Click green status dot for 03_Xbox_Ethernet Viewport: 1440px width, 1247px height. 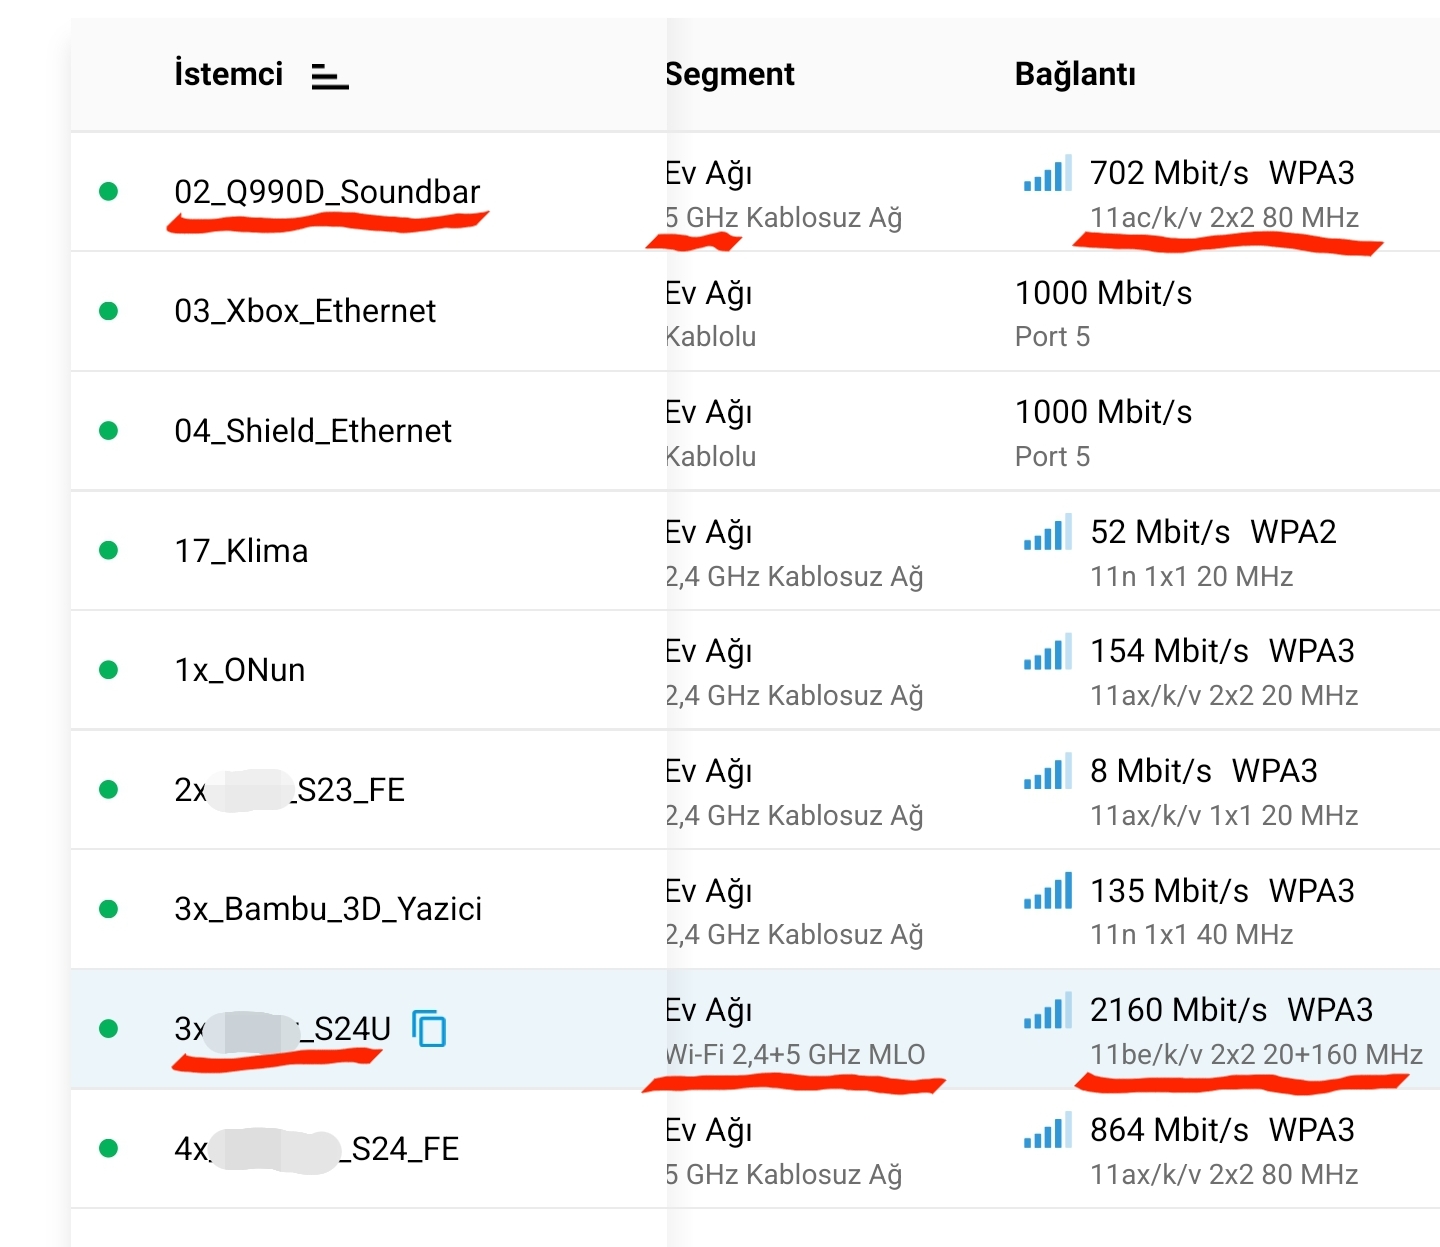(109, 311)
